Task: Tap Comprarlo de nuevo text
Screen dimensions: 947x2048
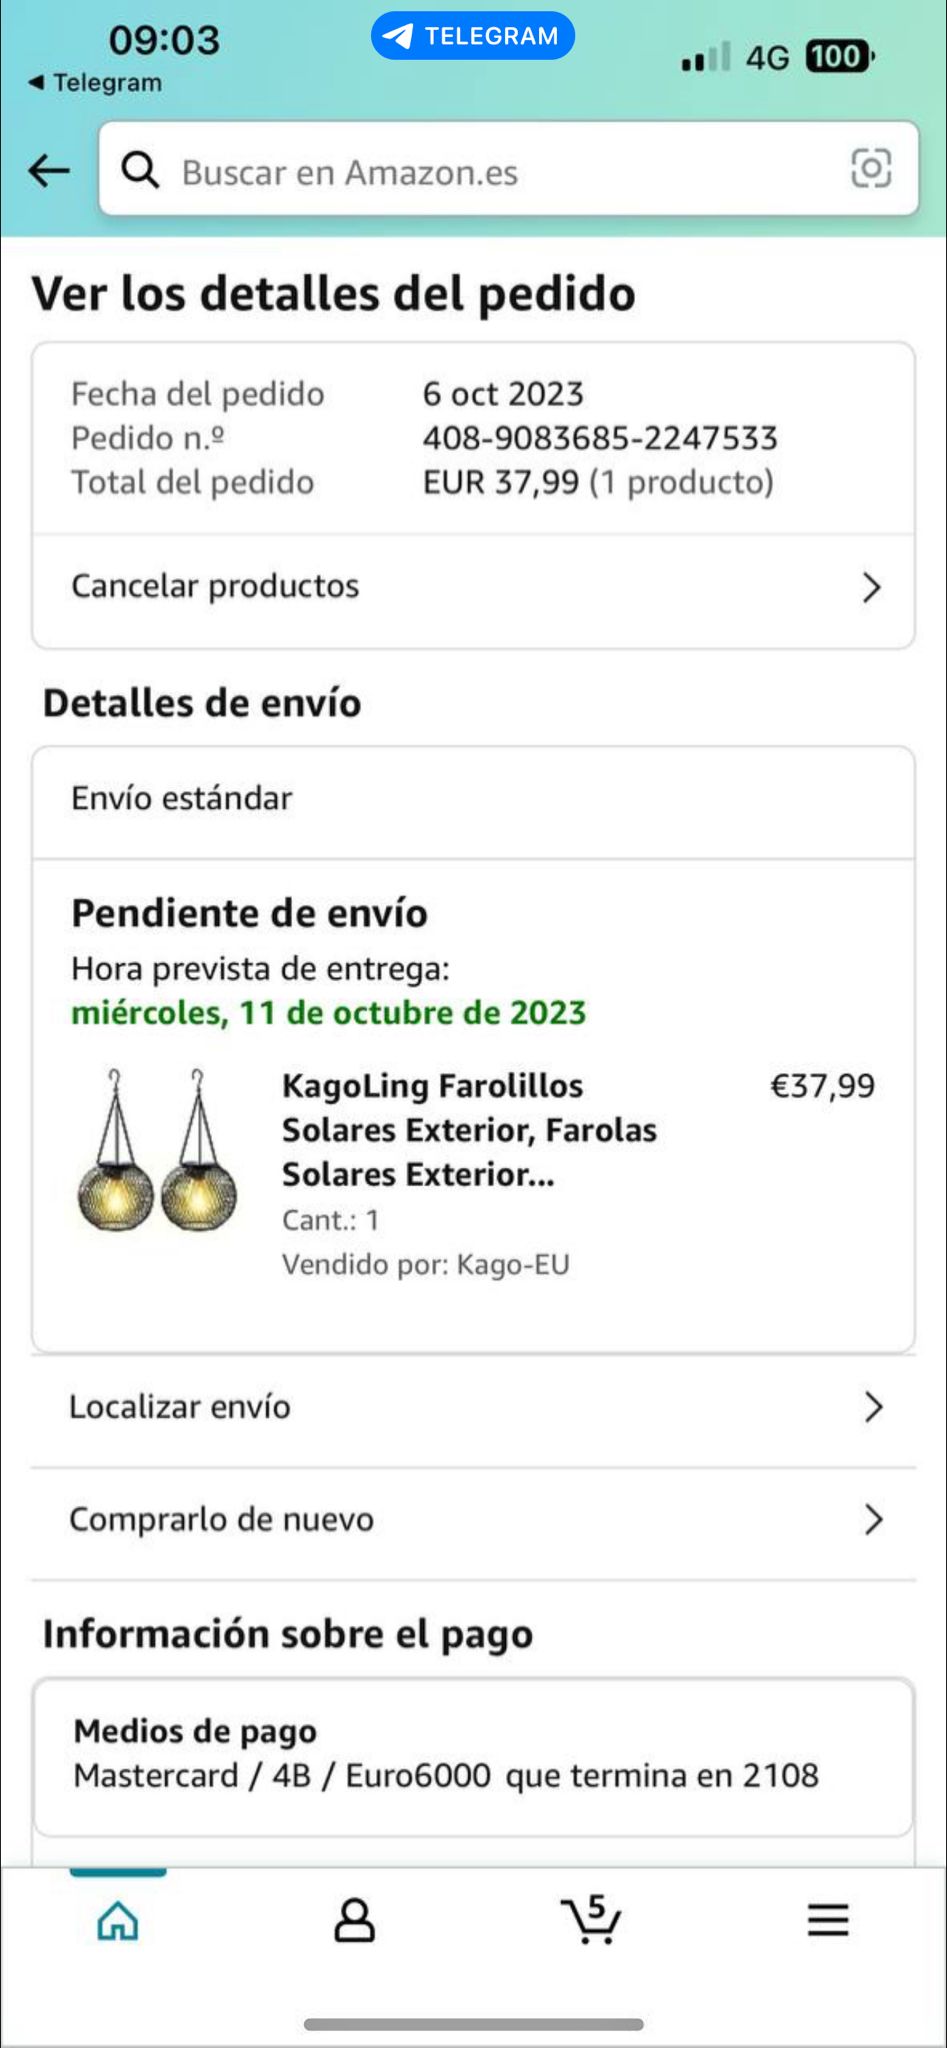Action: pyautogui.click(x=221, y=1520)
